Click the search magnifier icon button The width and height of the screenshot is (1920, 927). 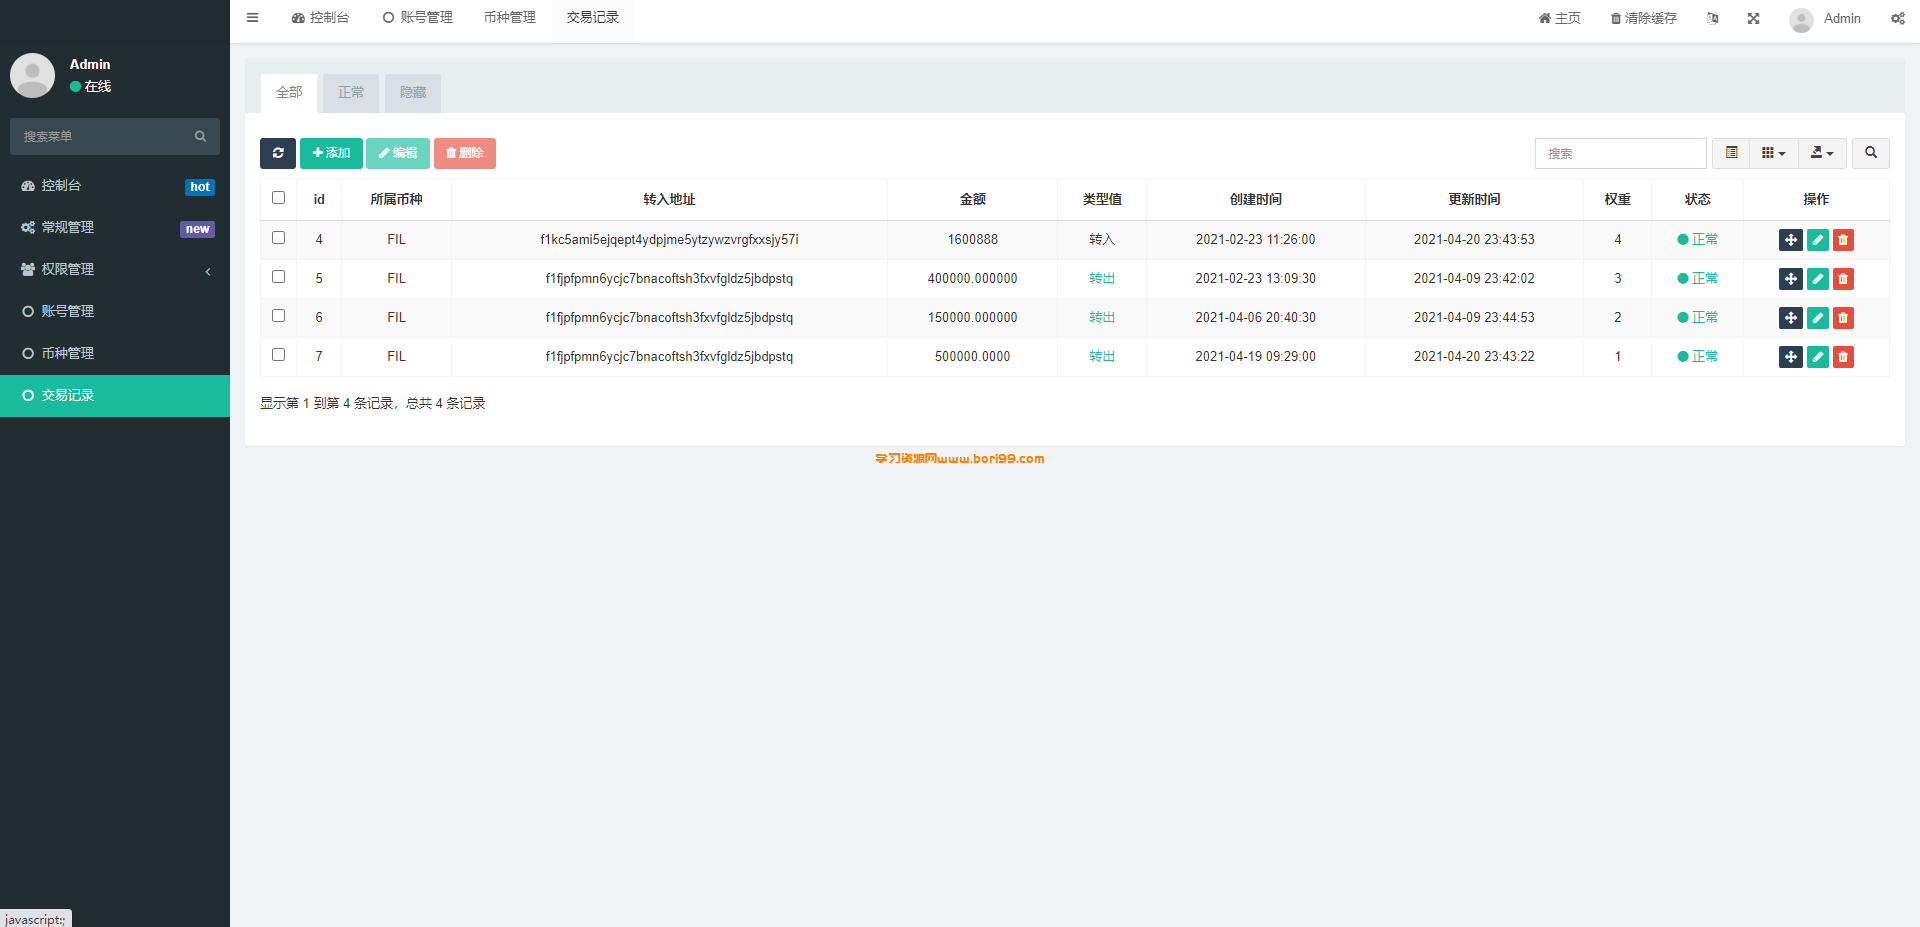click(1871, 153)
